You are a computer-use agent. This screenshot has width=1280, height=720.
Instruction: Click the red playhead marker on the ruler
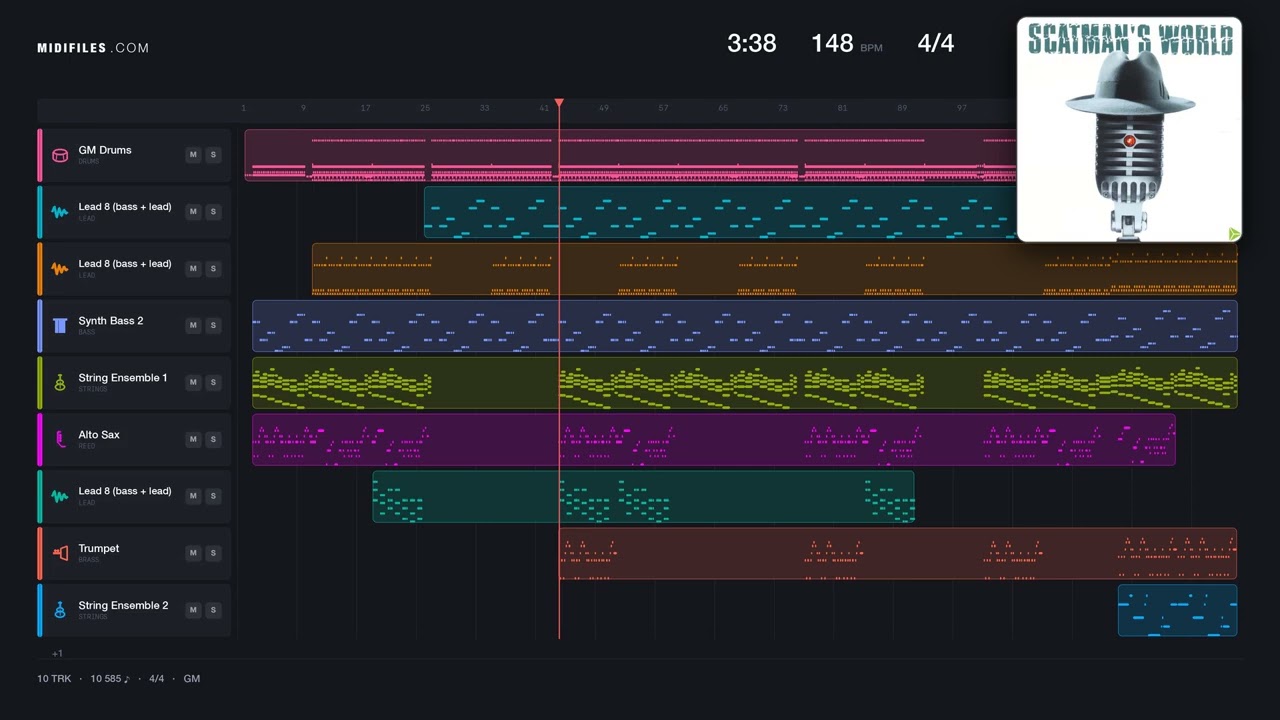[x=559, y=103]
